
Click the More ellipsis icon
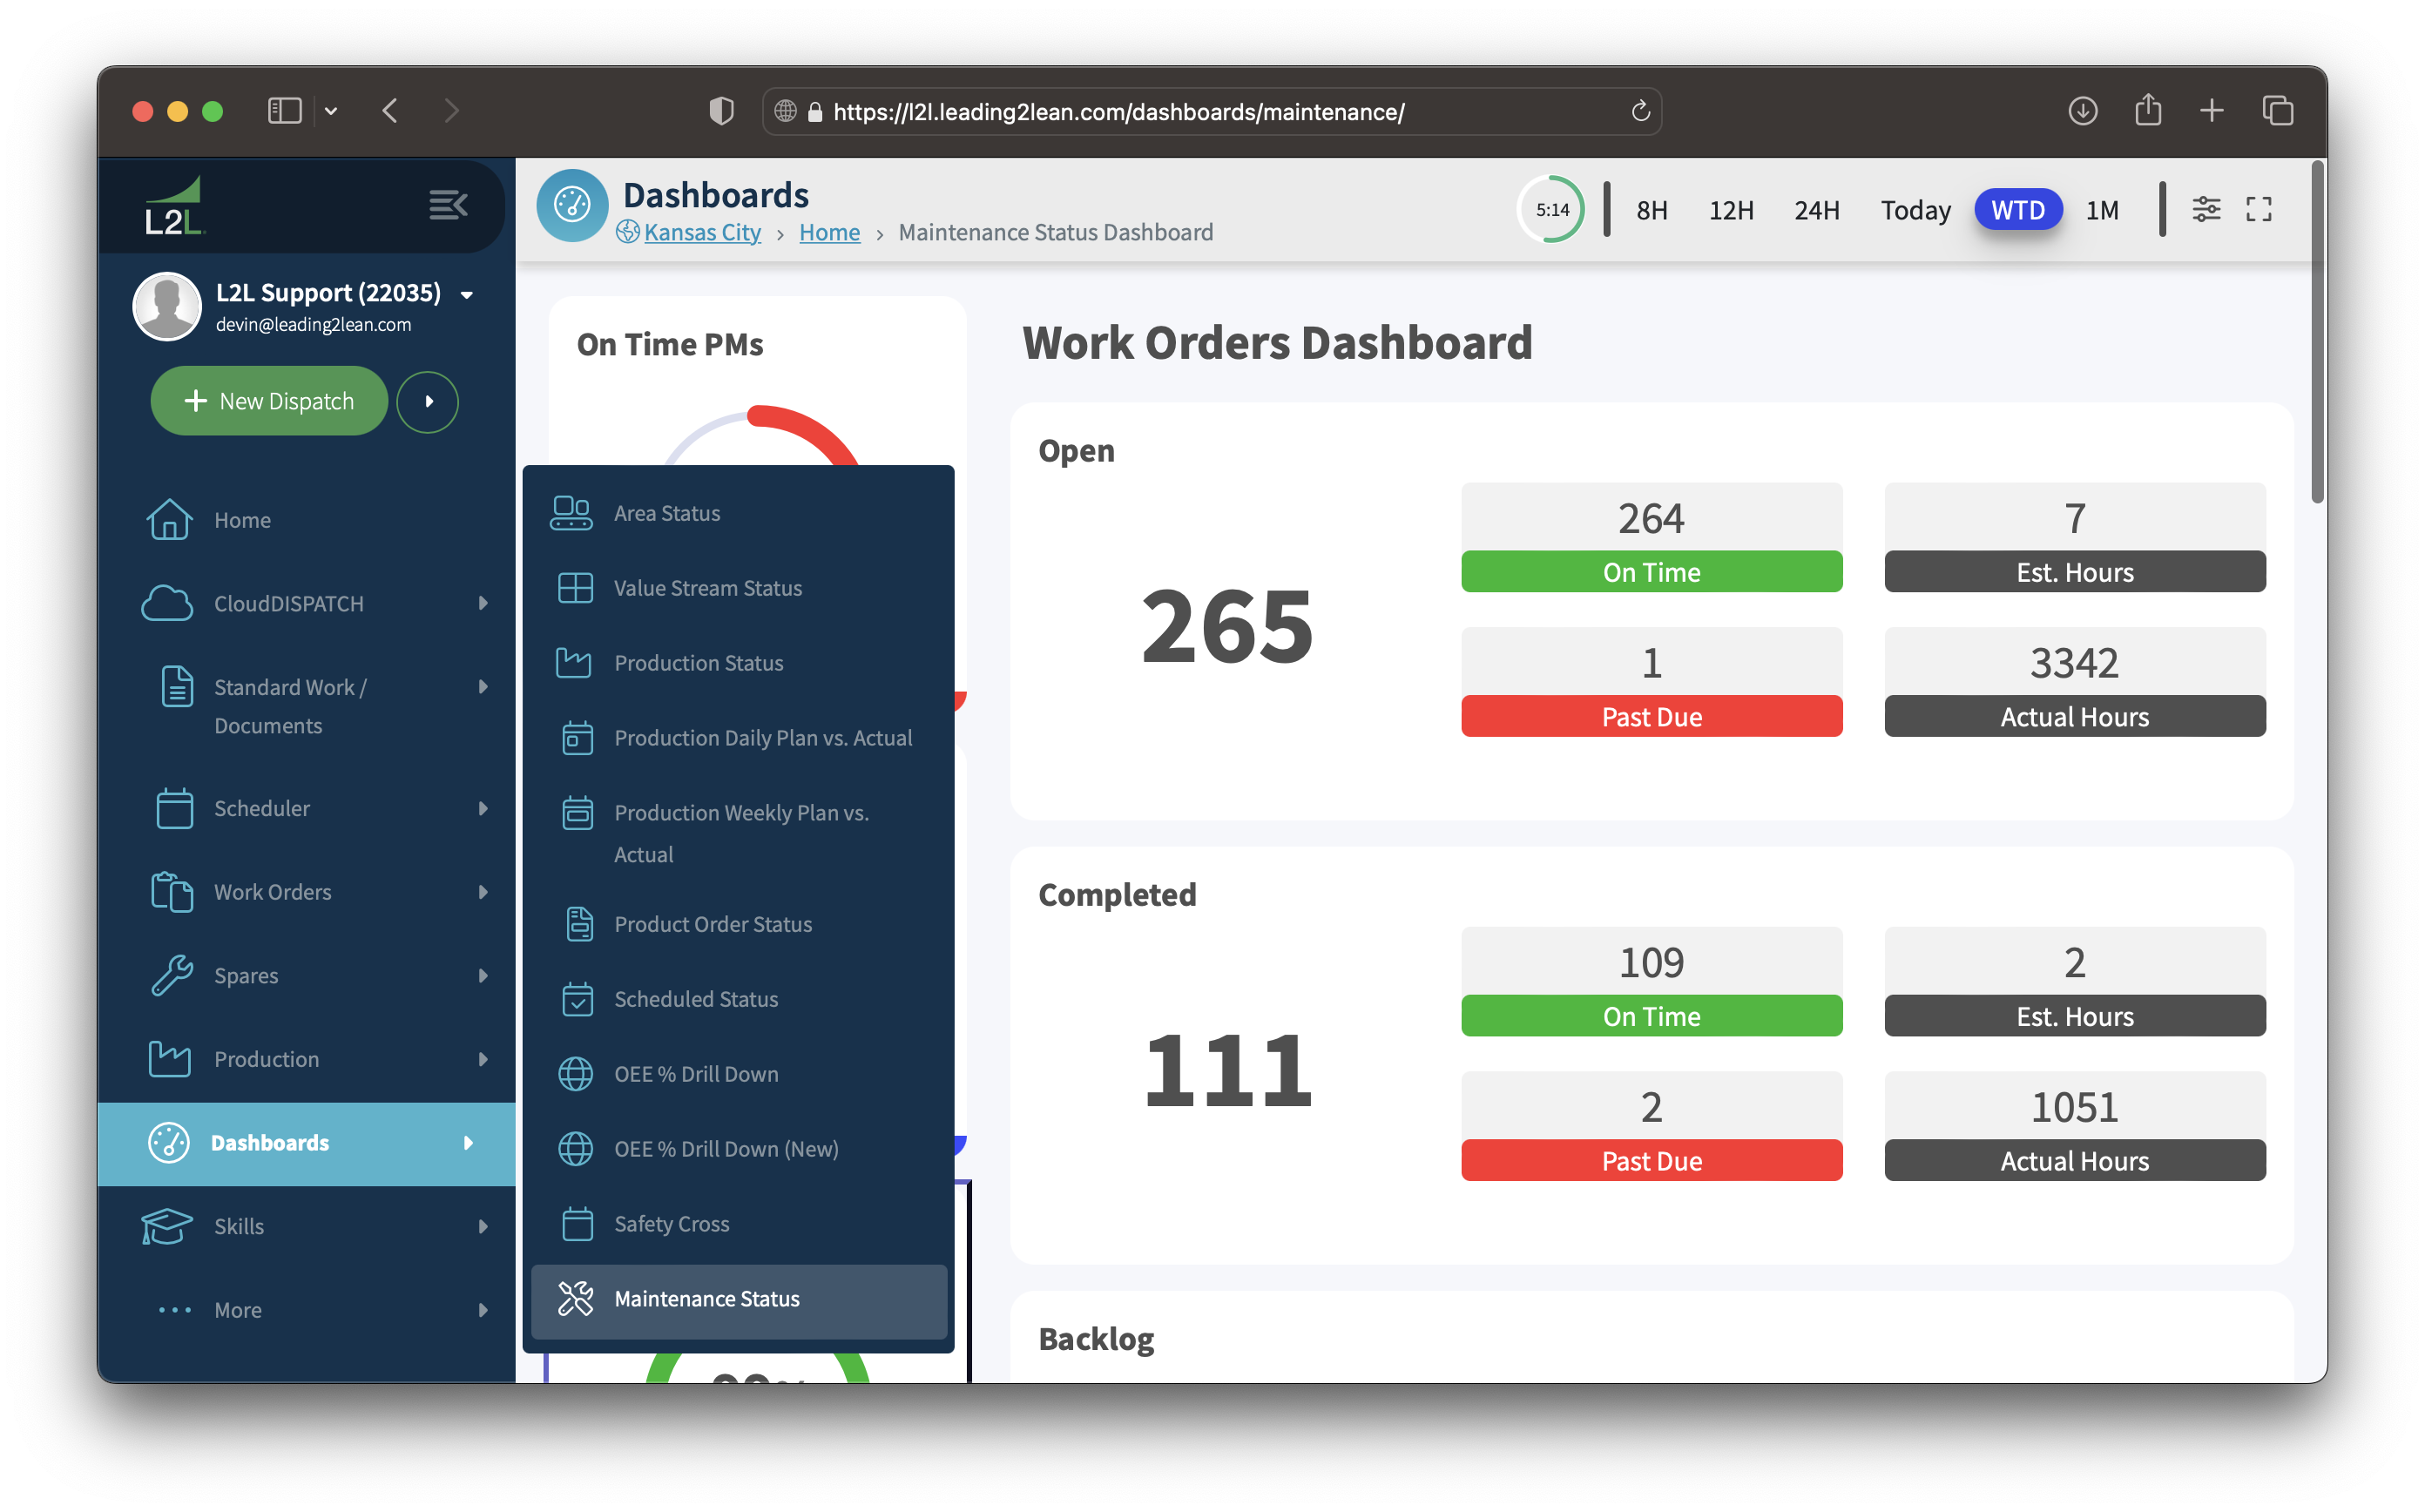(x=174, y=1309)
